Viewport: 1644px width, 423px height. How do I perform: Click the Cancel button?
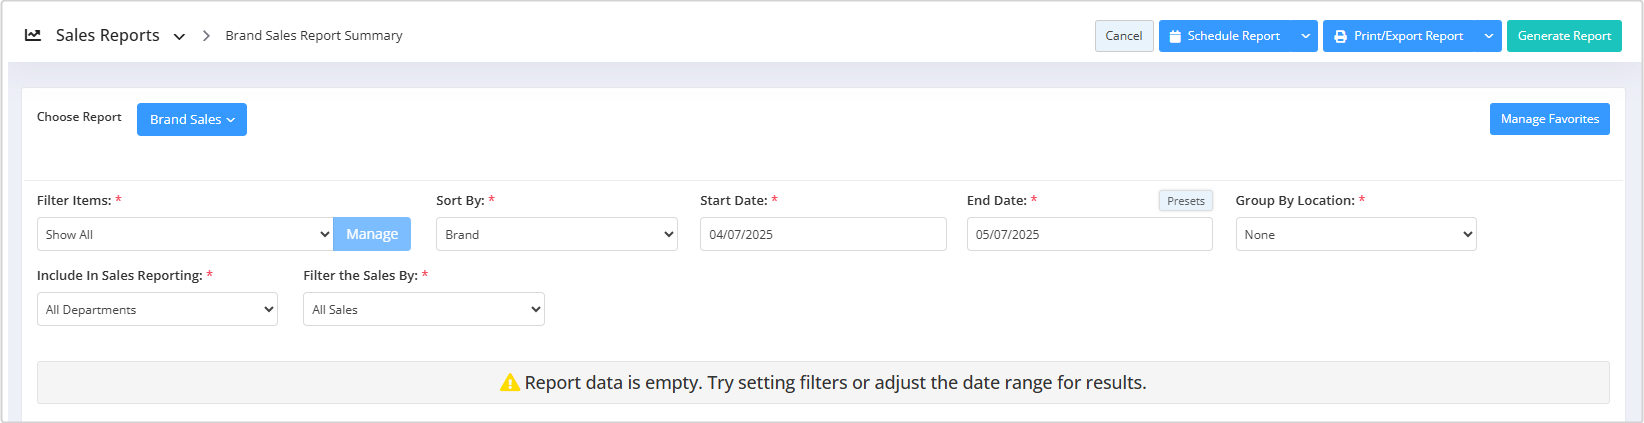(x=1124, y=36)
